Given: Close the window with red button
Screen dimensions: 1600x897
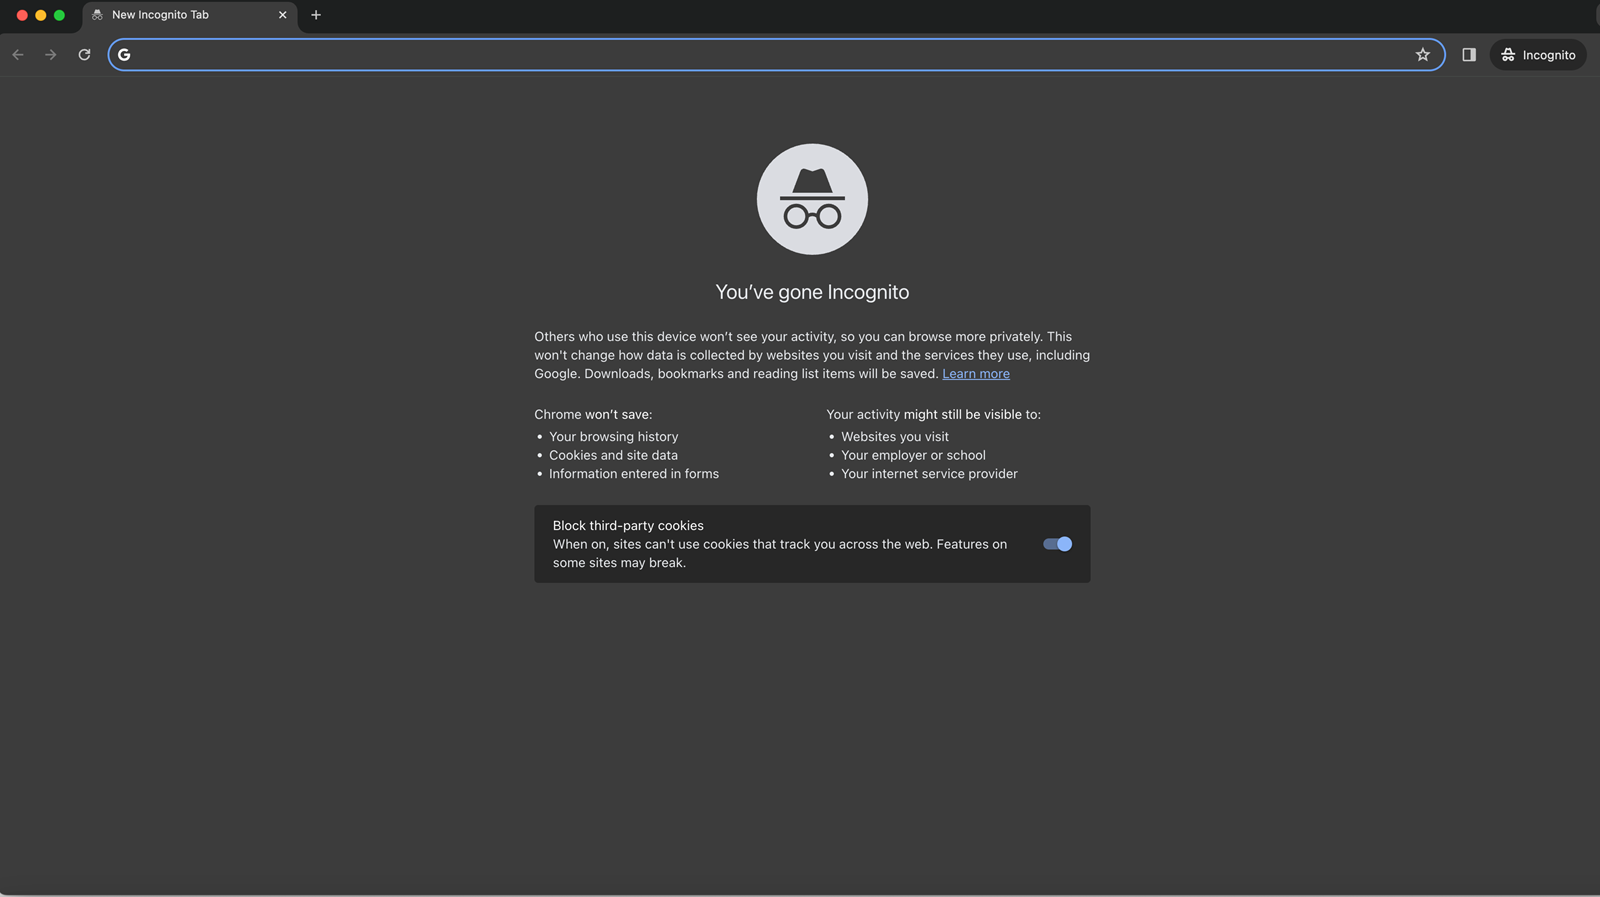Looking at the screenshot, I should [22, 15].
